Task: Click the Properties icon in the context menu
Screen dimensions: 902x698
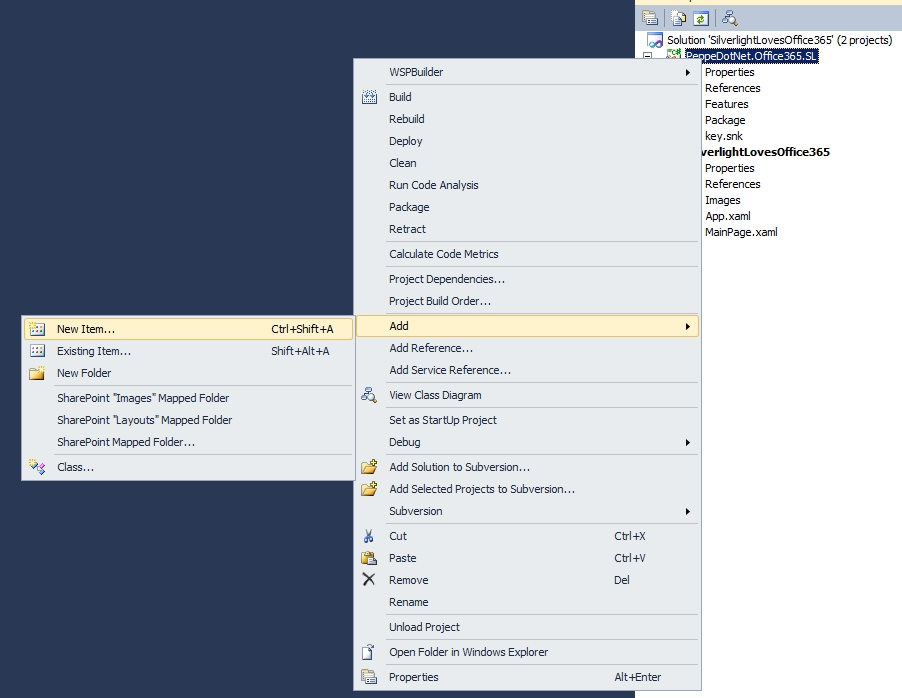Action: point(369,677)
